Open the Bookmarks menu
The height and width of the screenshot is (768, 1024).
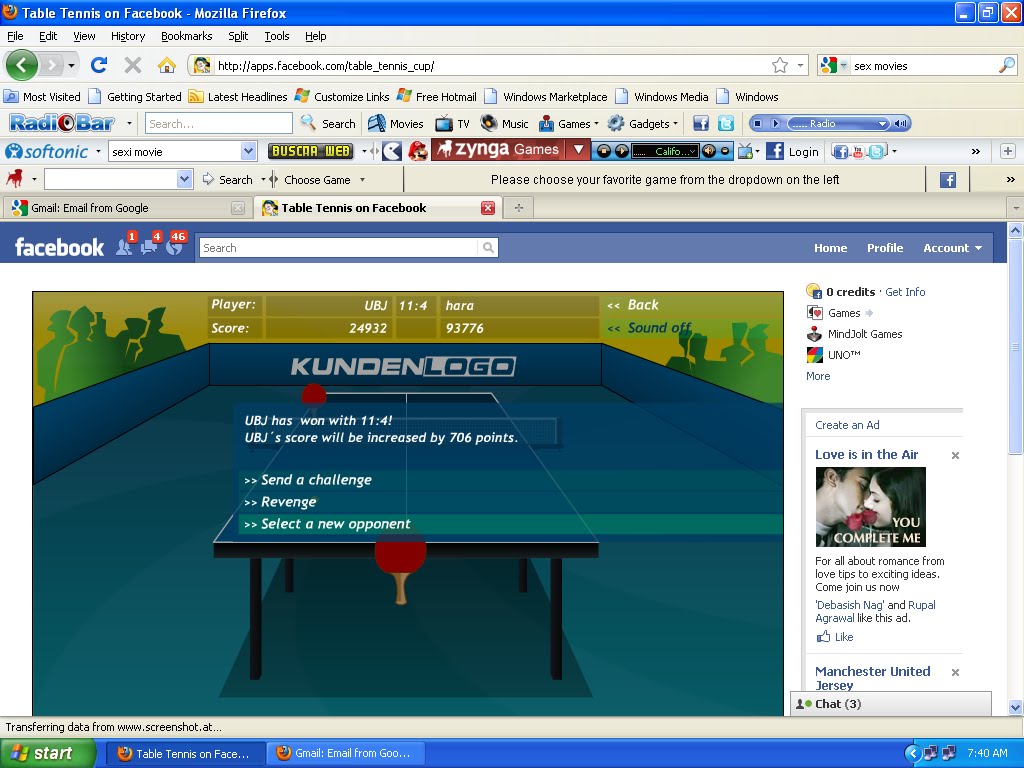coord(187,36)
